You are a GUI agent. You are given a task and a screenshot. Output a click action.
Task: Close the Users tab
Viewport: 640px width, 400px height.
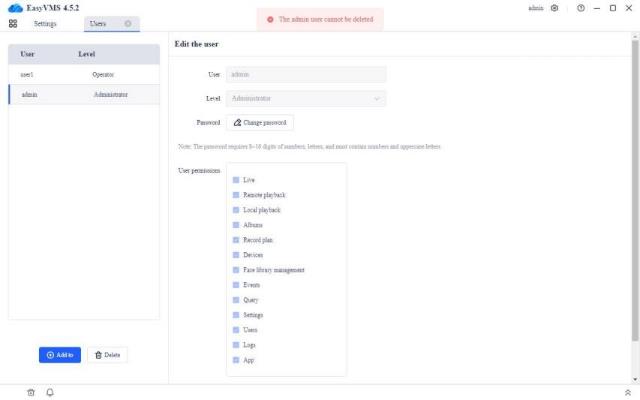pos(127,23)
